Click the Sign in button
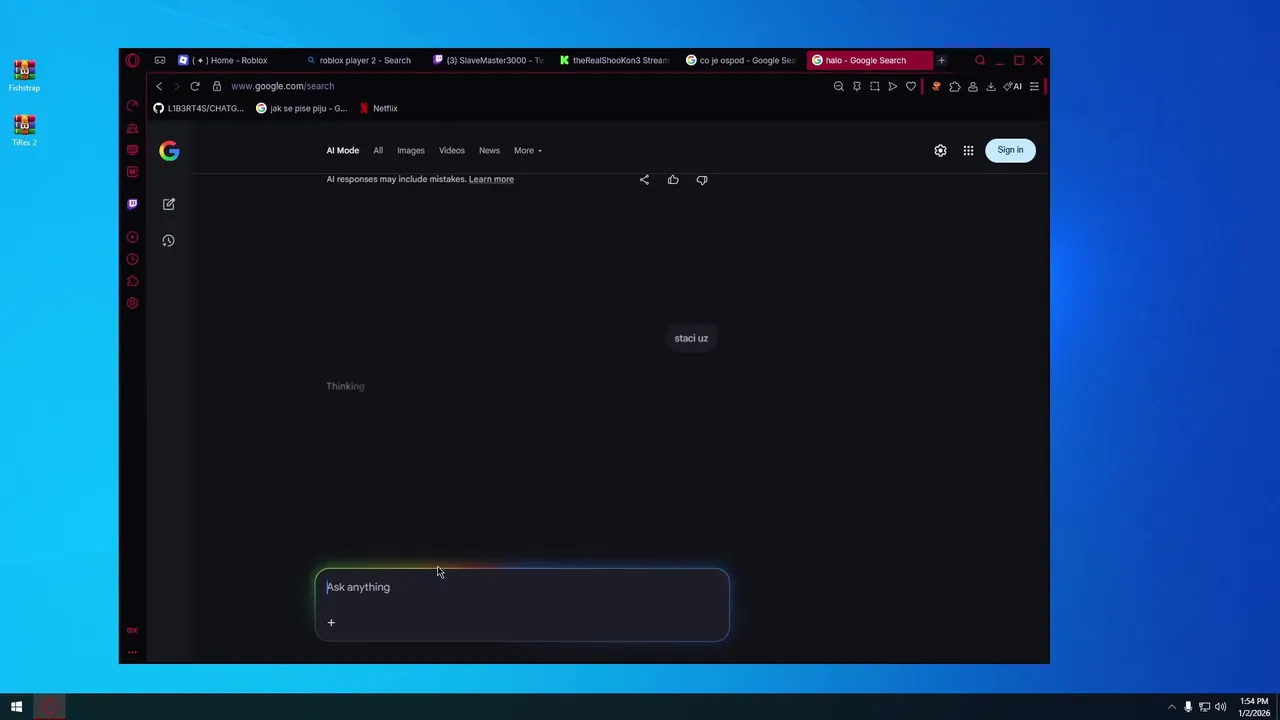1280x720 pixels. (1010, 150)
